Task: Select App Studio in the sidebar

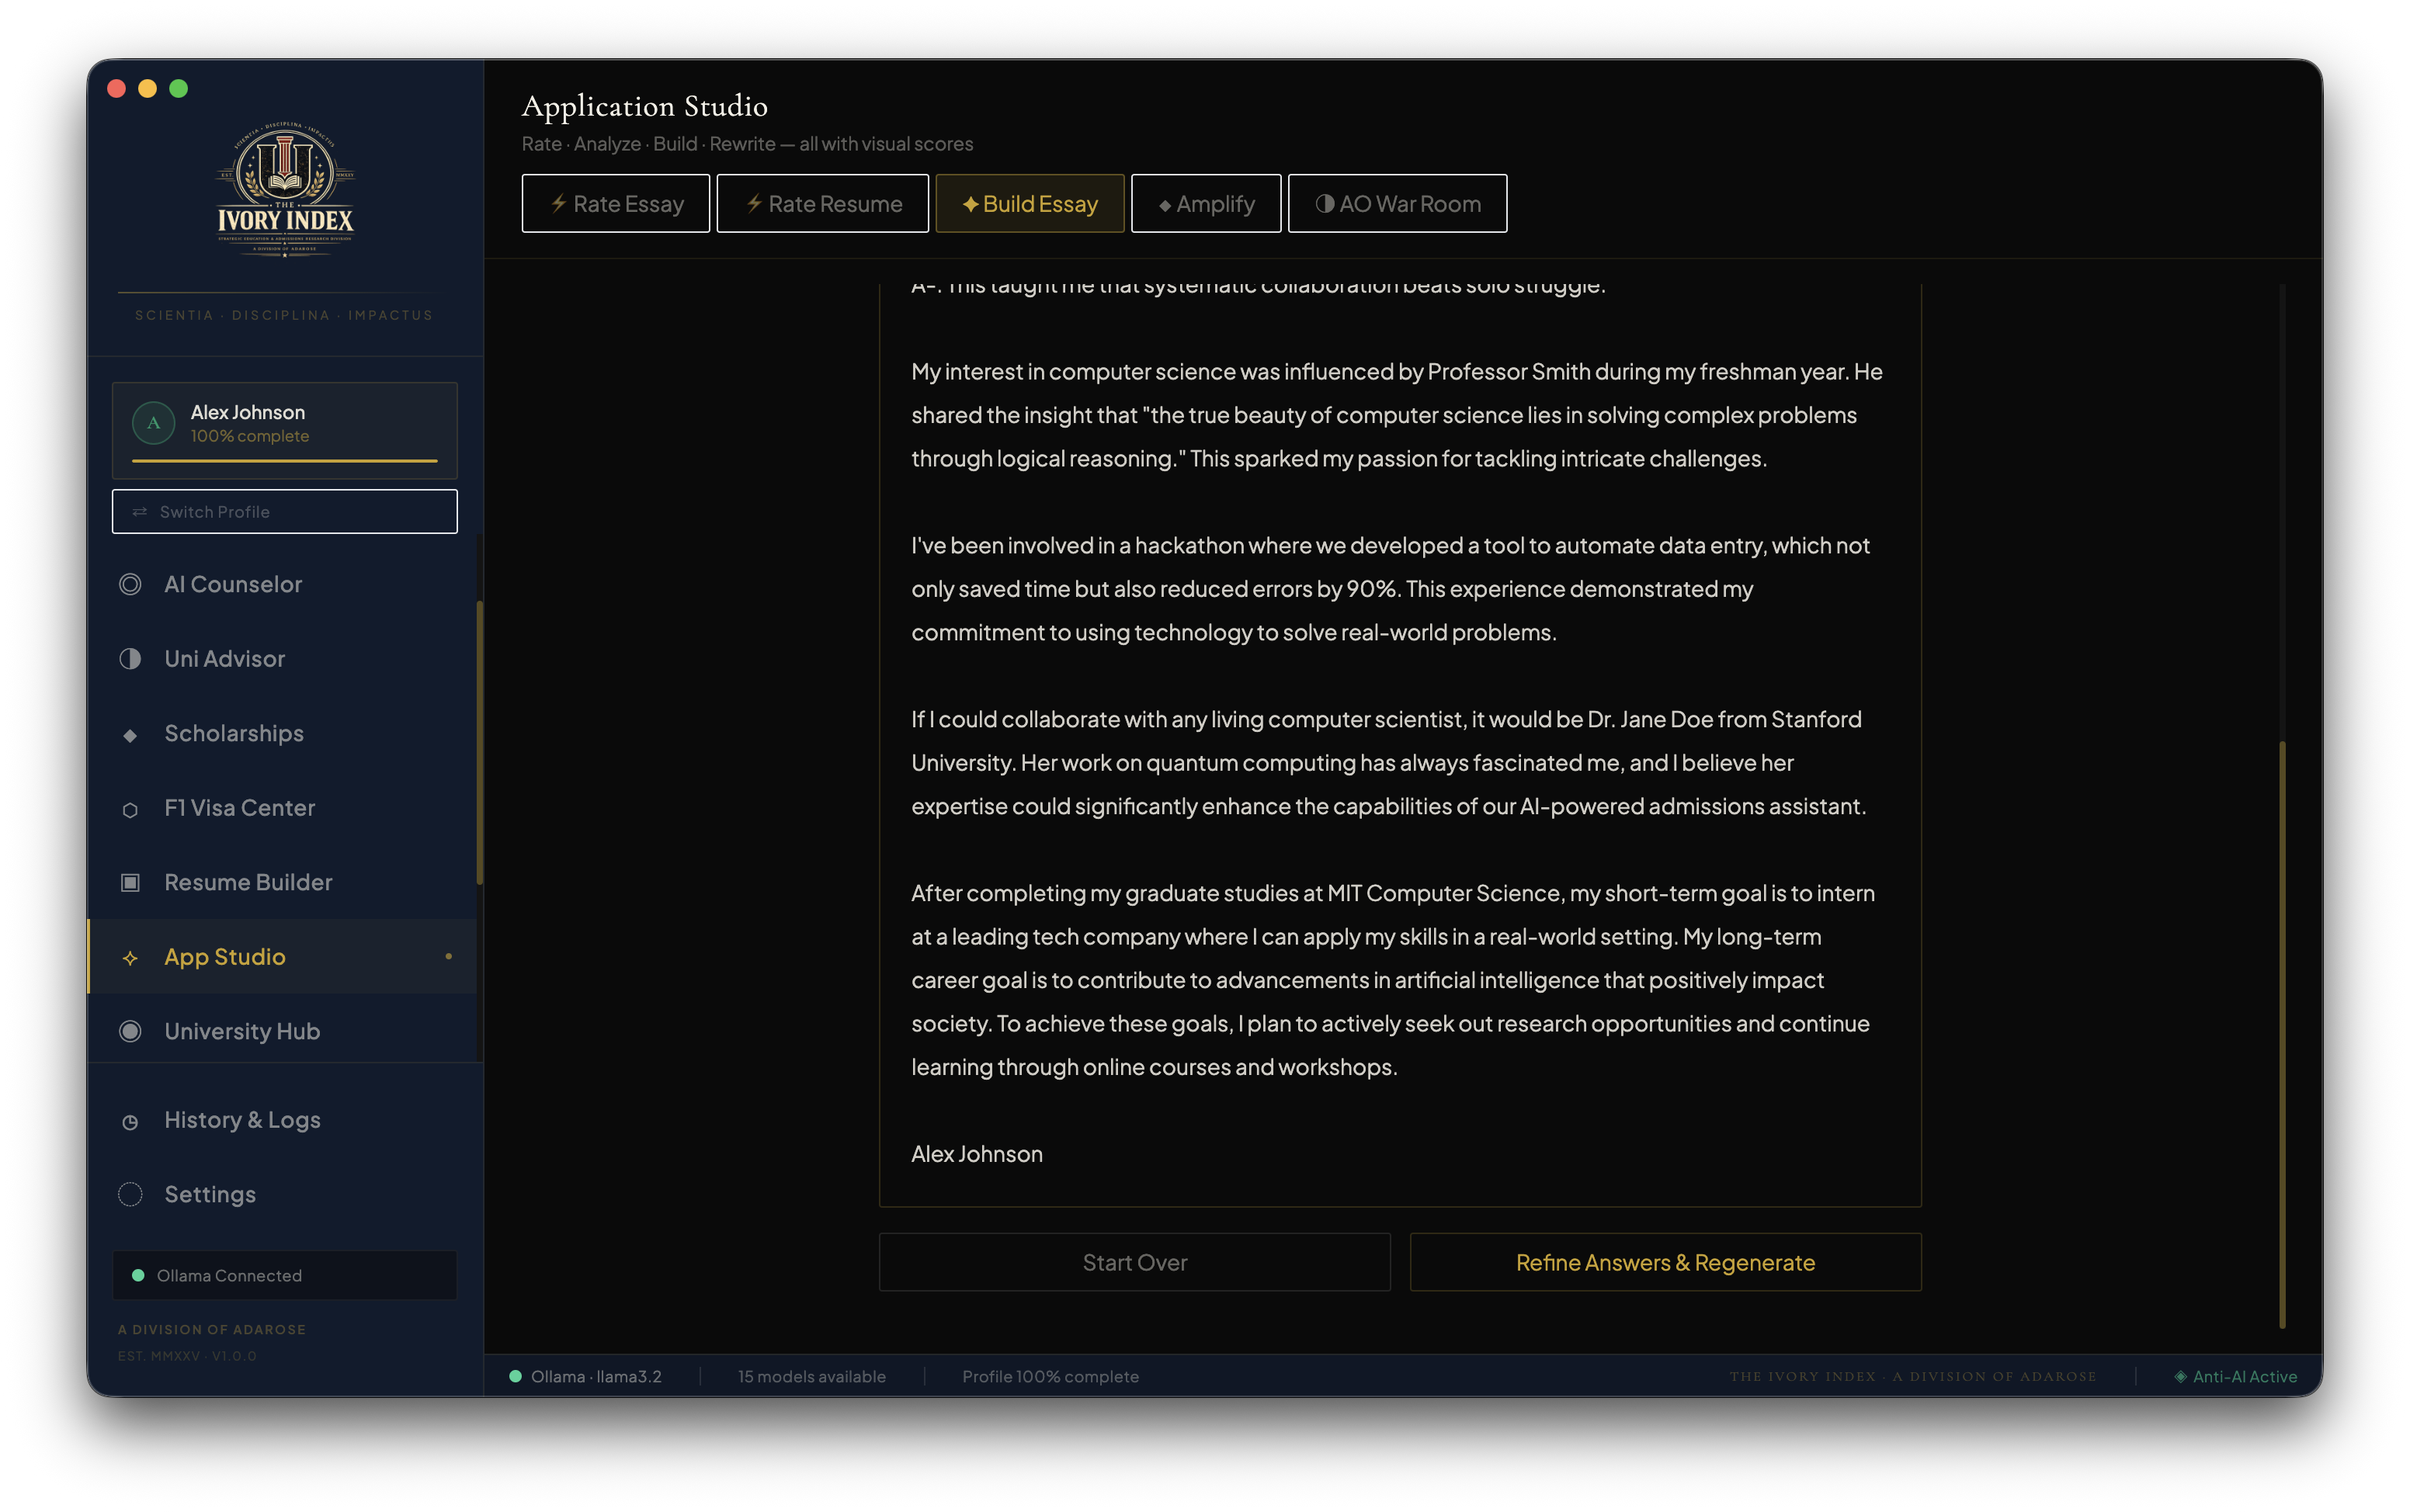Action: click(x=283, y=957)
